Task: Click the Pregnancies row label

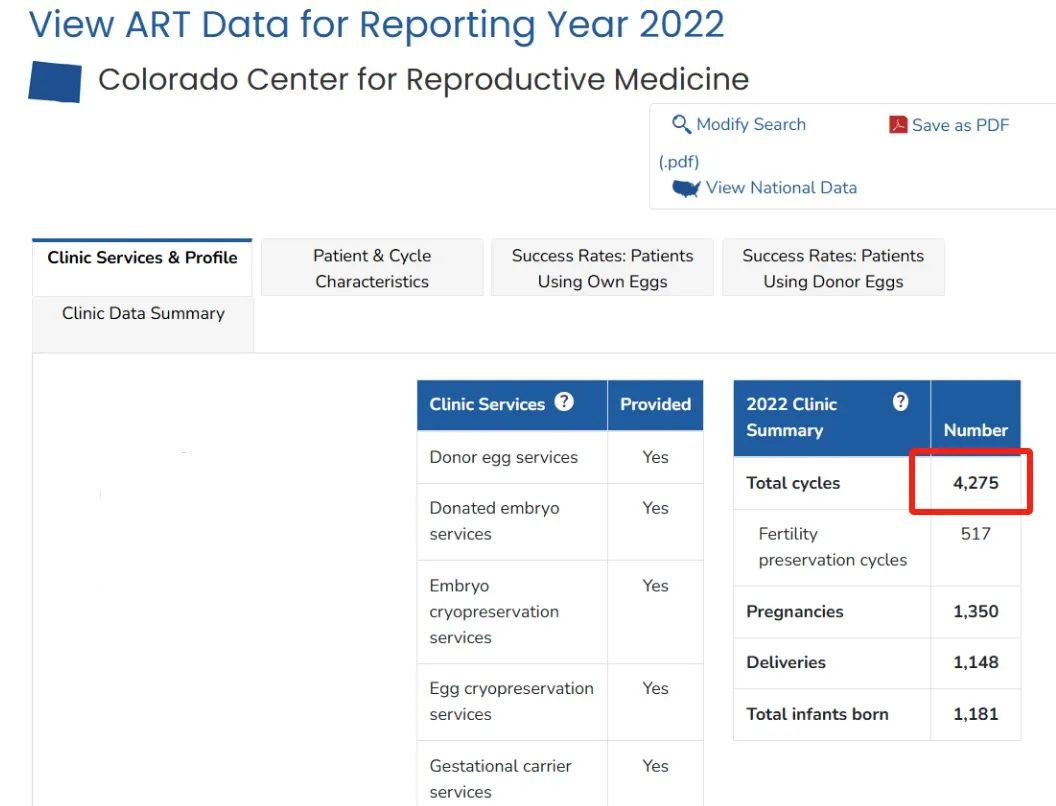Action: tap(795, 611)
